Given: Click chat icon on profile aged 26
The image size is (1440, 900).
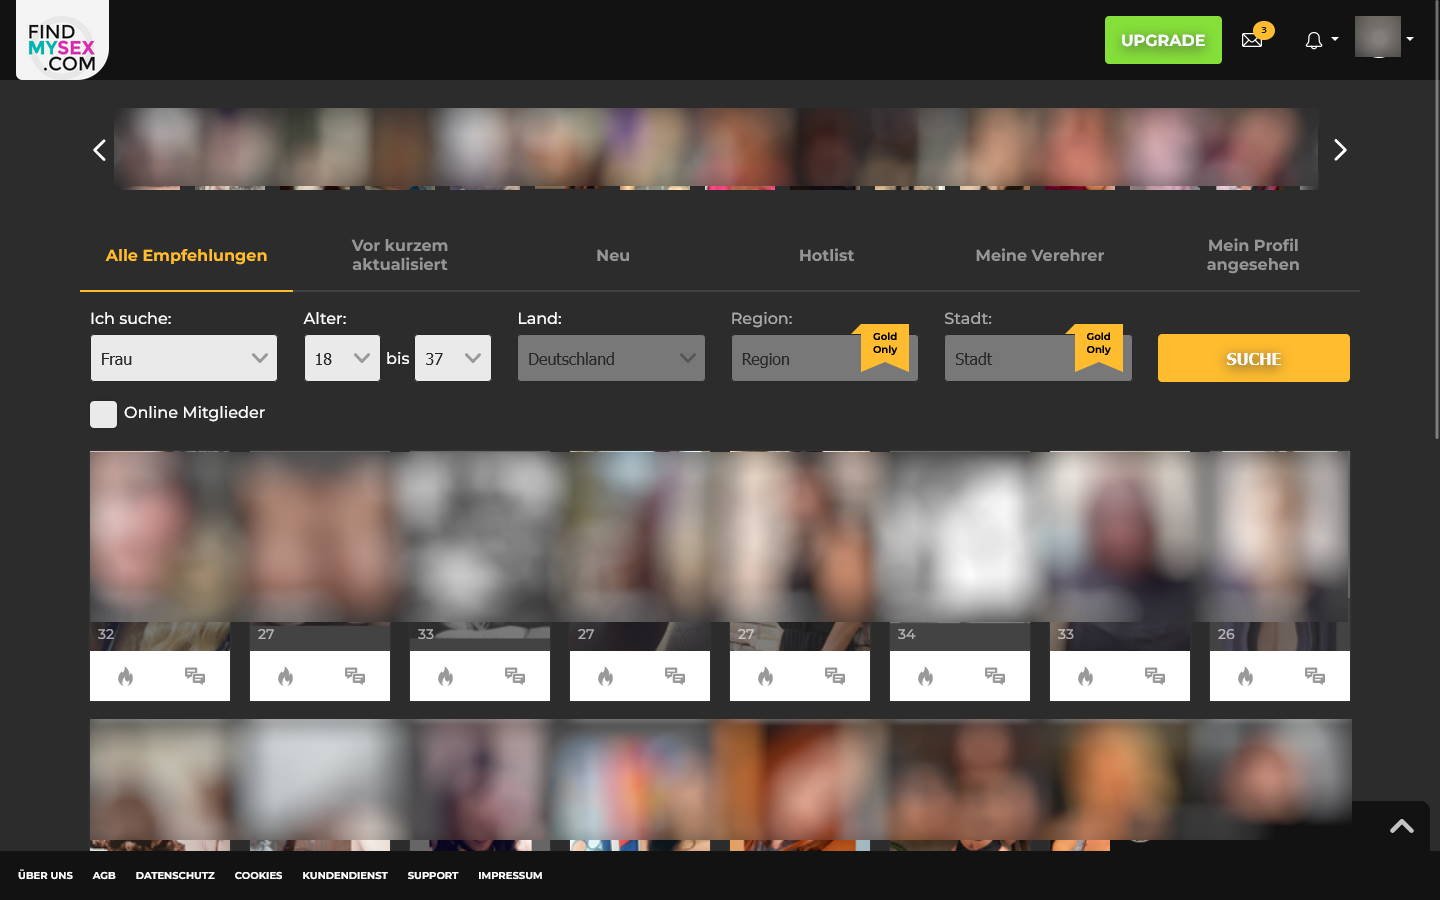Looking at the screenshot, I should click(x=1315, y=677).
